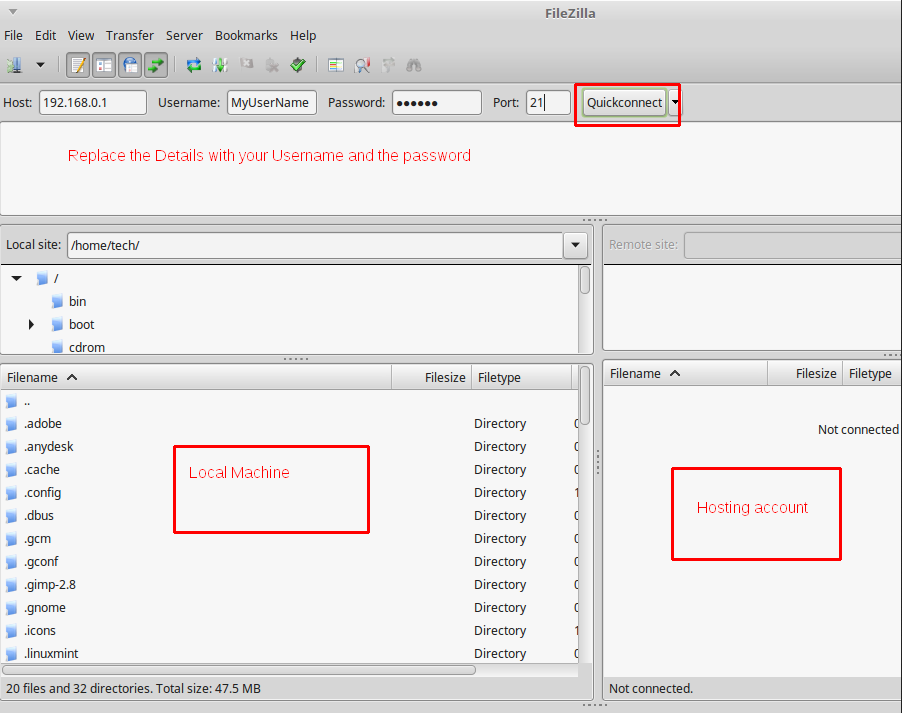The width and height of the screenshot is (902, 713).
Task: Toggle the directory comparison icon
Action: click(x=336, y=65)
